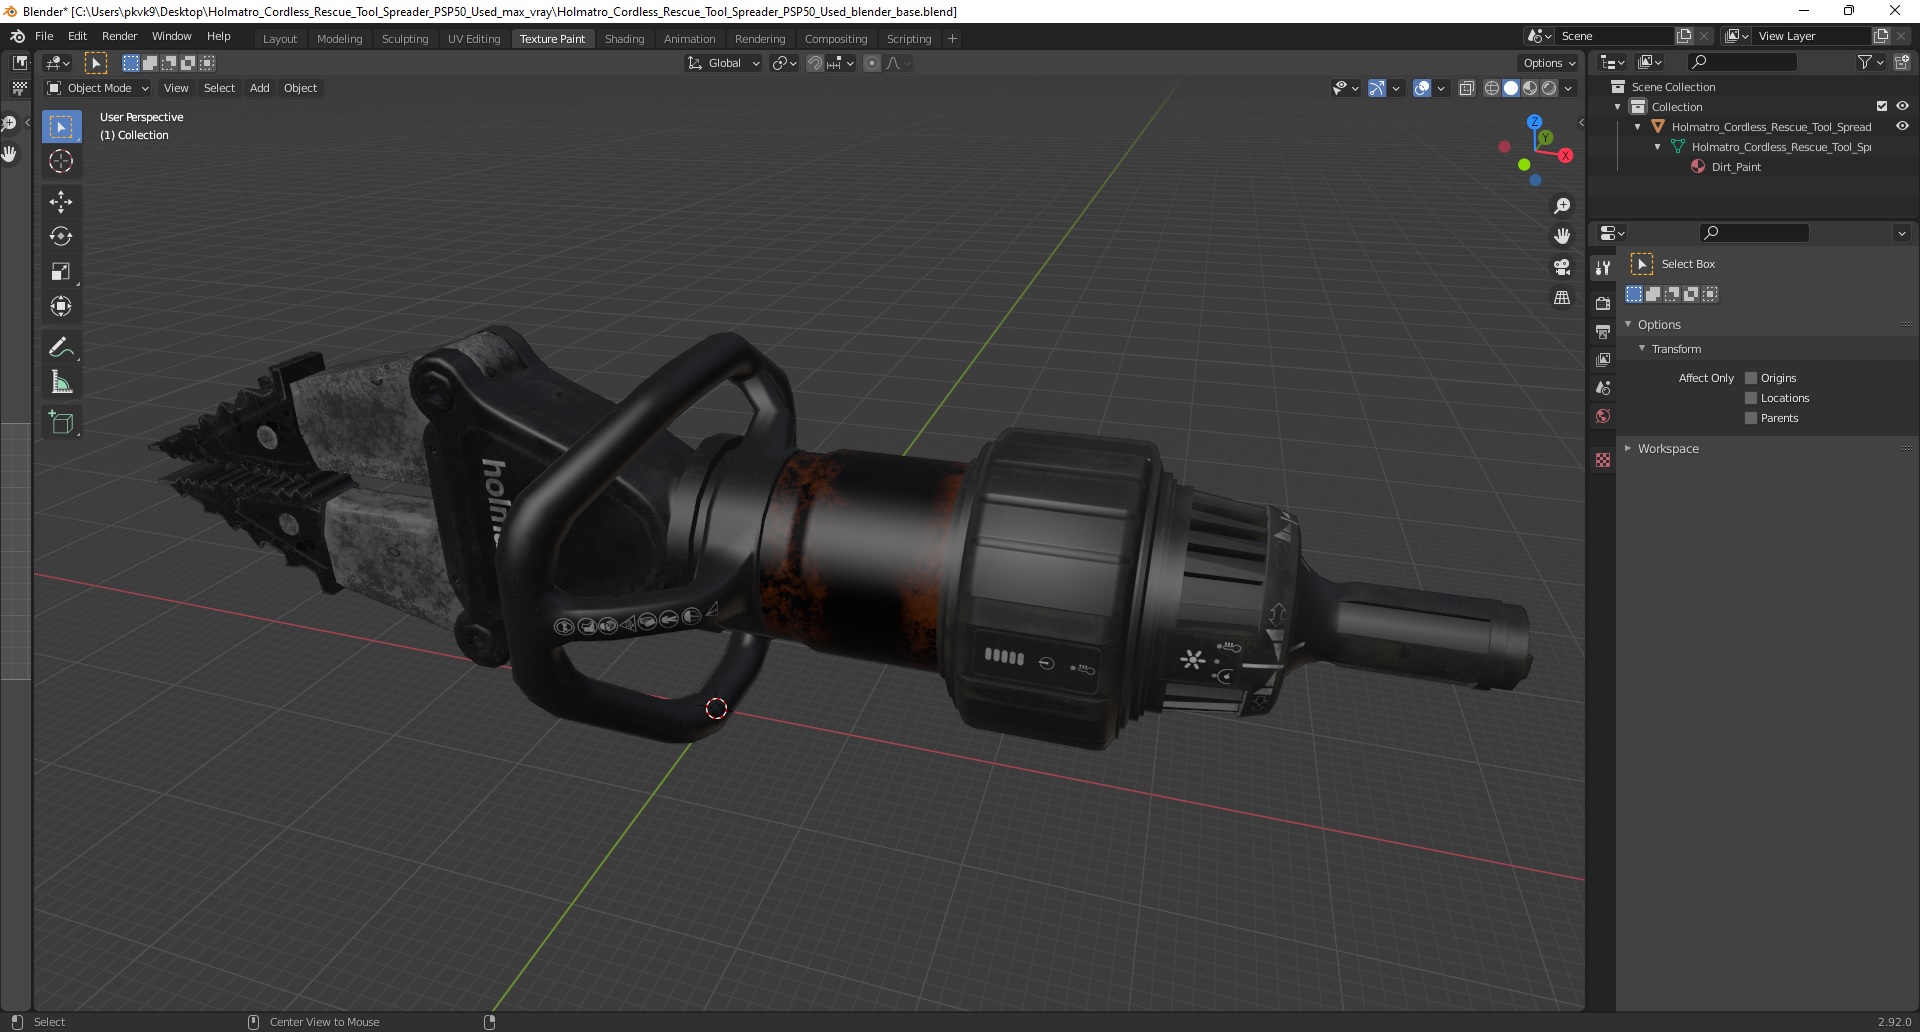Click the Blender logo menu icon
The height and width of the screenshot is (1032, 1920).
17,36
